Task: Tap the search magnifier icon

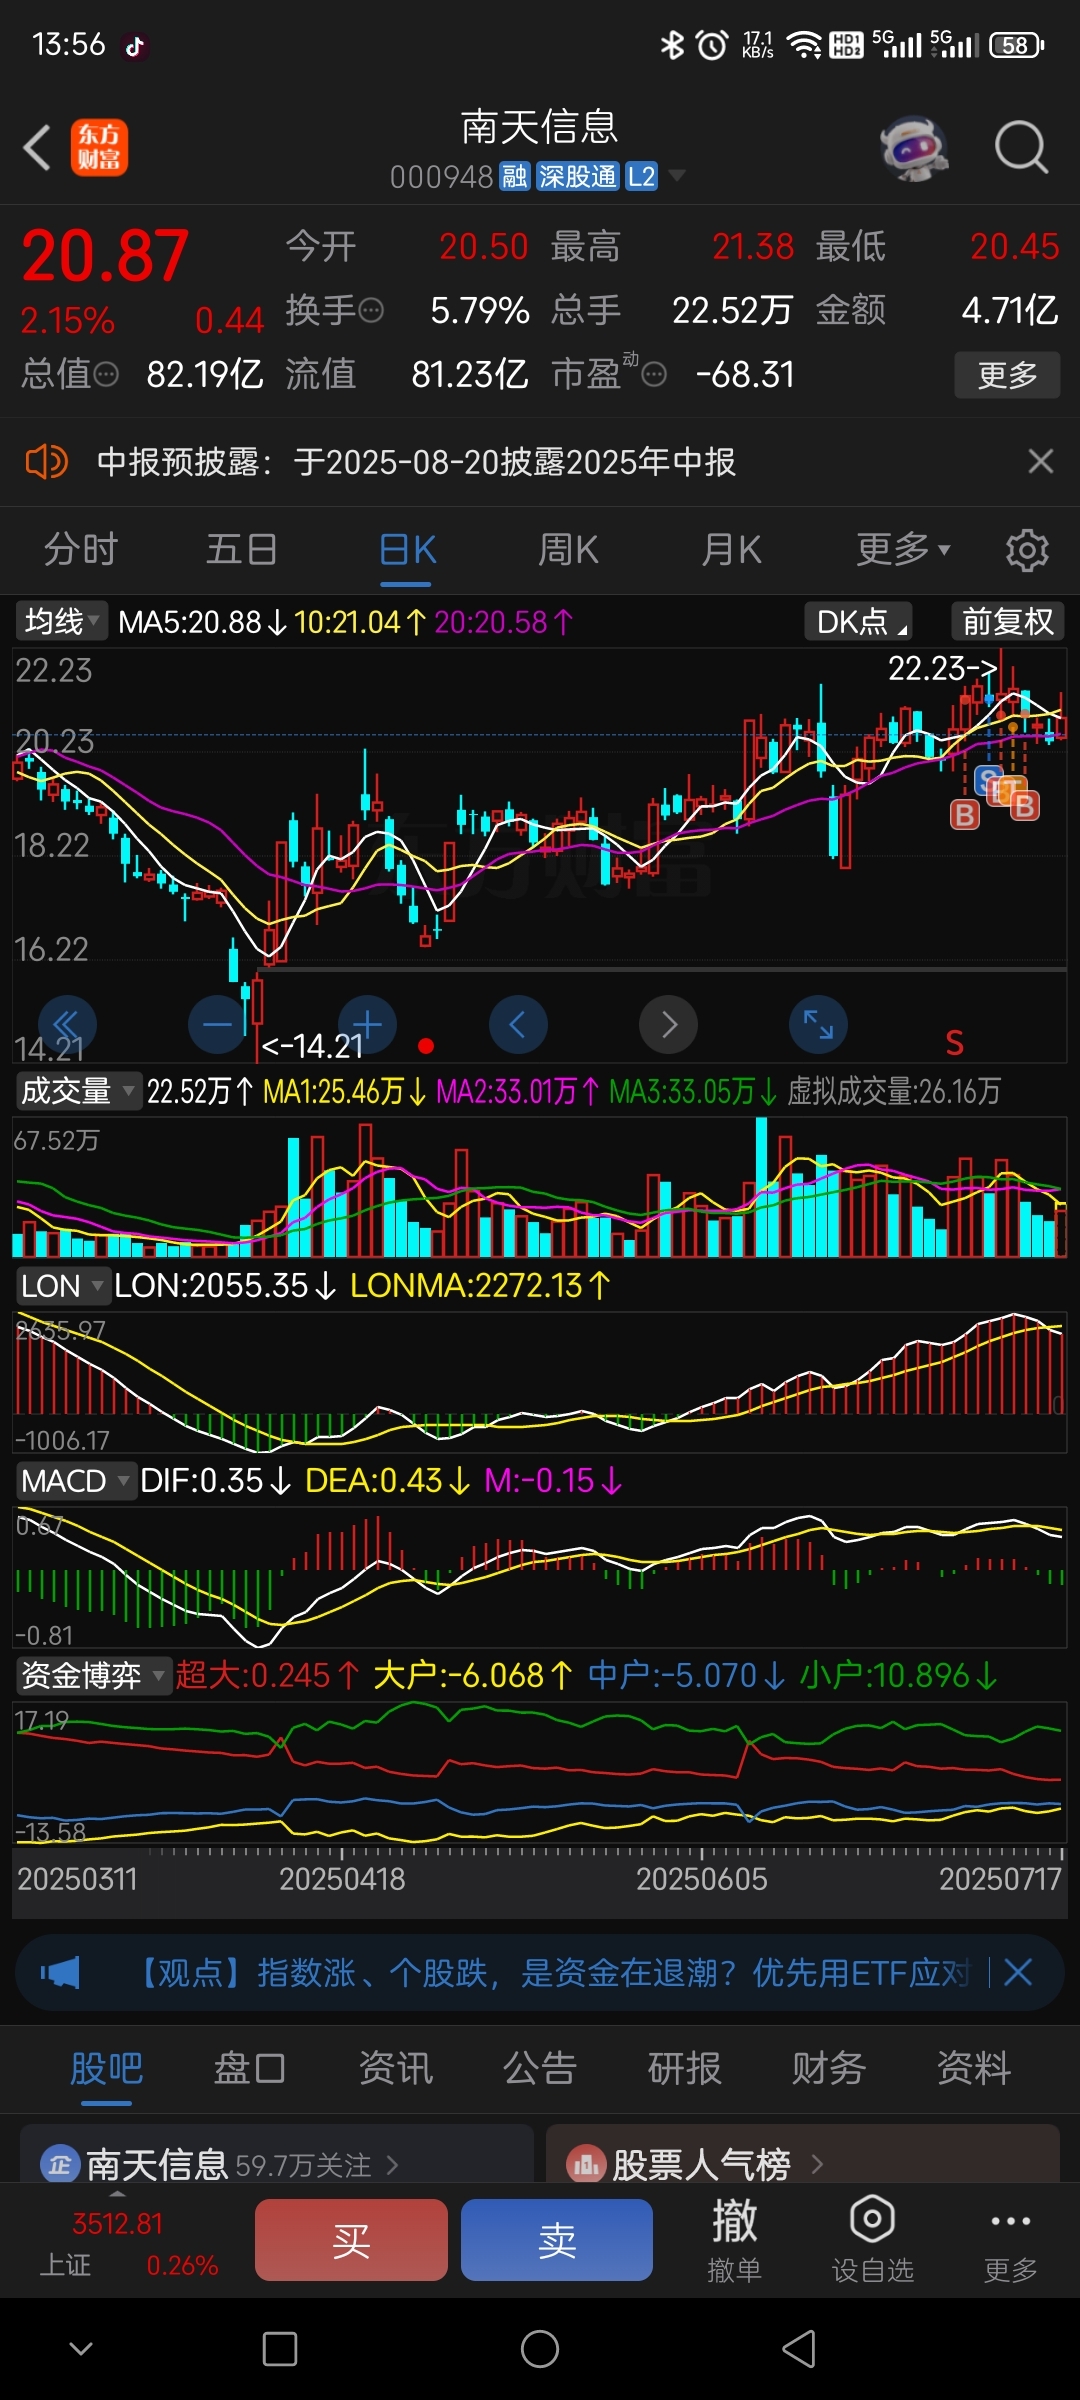Action: tap(1021, 148)
